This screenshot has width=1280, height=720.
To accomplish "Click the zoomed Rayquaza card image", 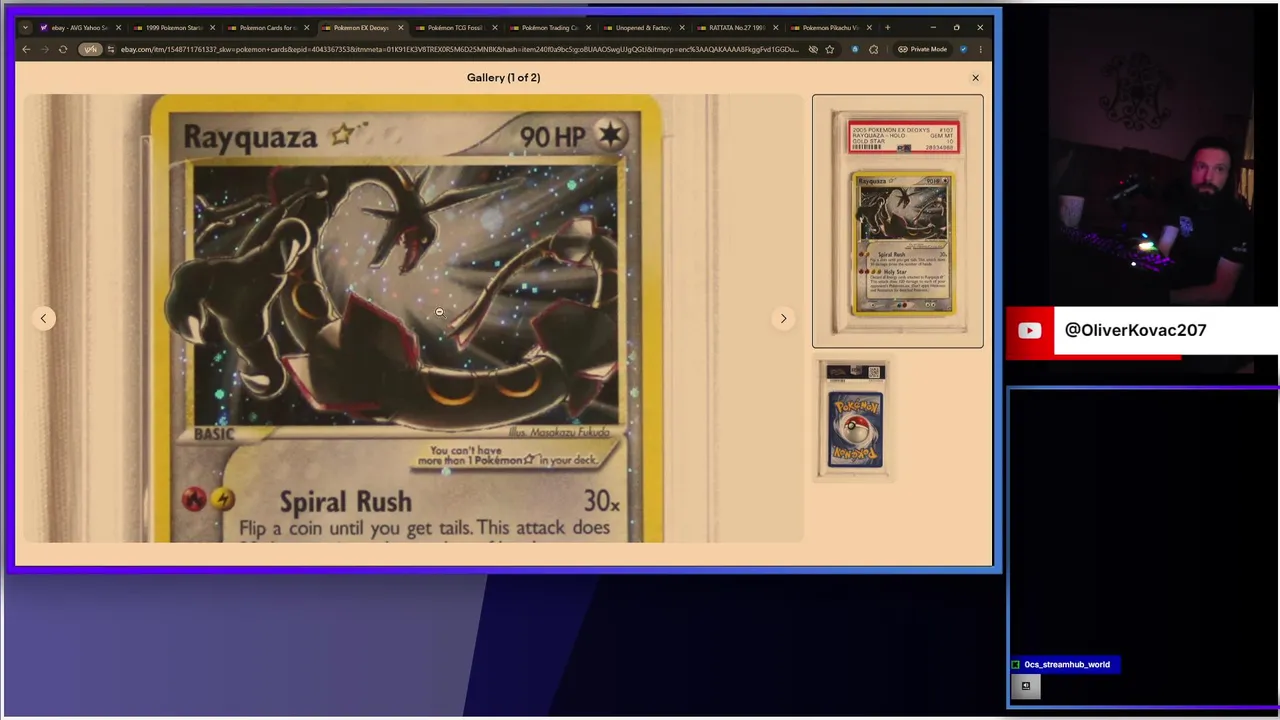I will (412, 320).
